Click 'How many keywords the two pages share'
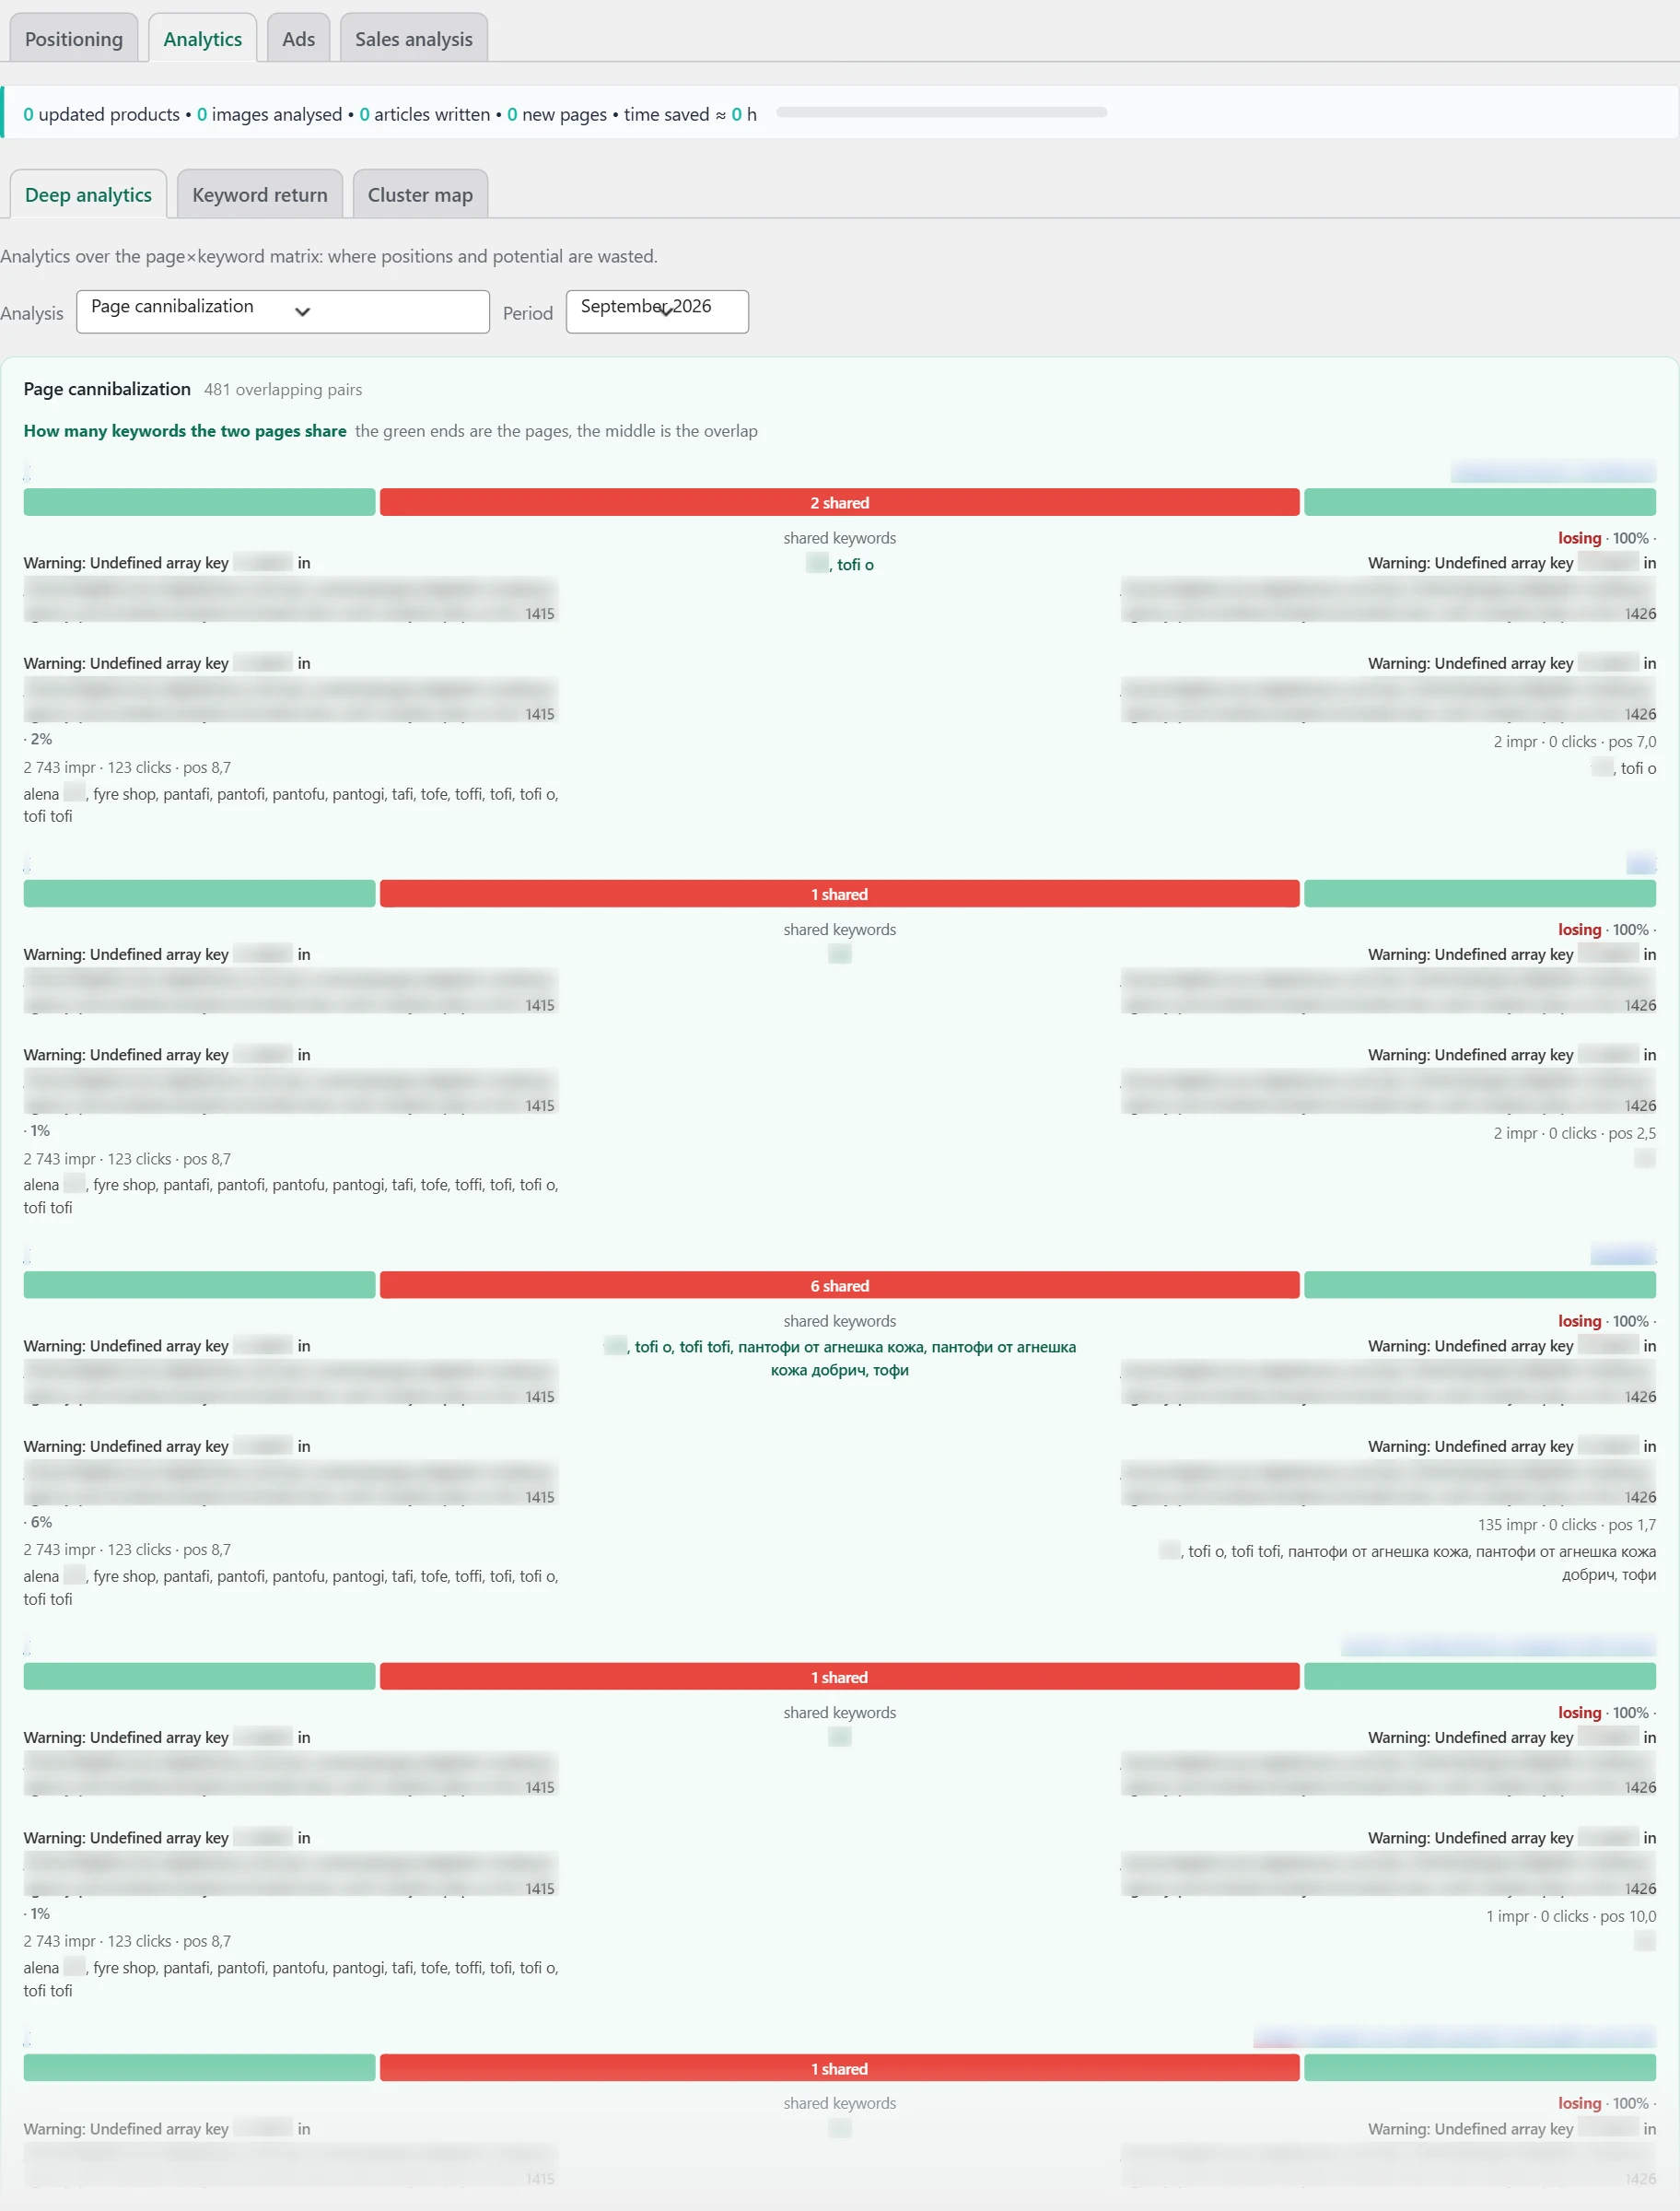This screenshot has height=2211, width=1680. click(x=185, y=430)
